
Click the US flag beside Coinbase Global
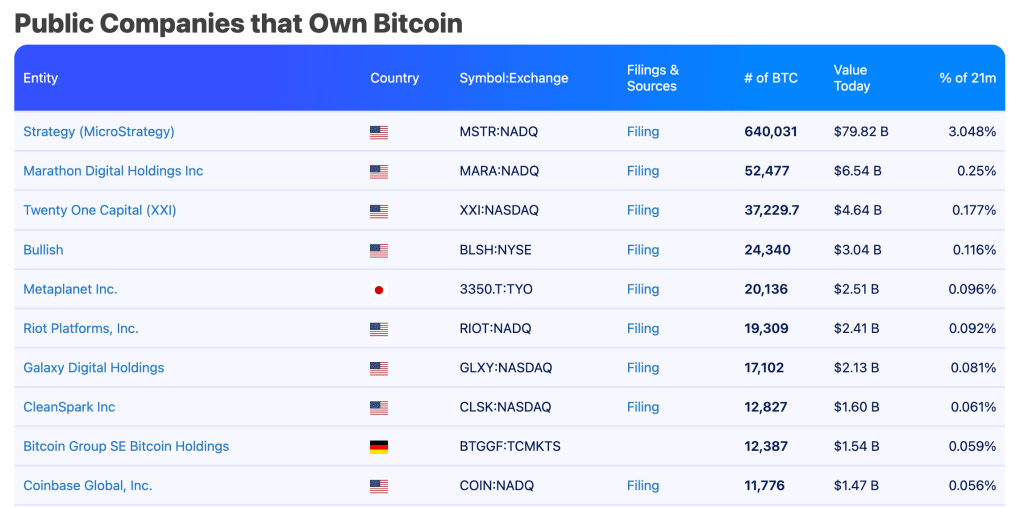(378, 487)
